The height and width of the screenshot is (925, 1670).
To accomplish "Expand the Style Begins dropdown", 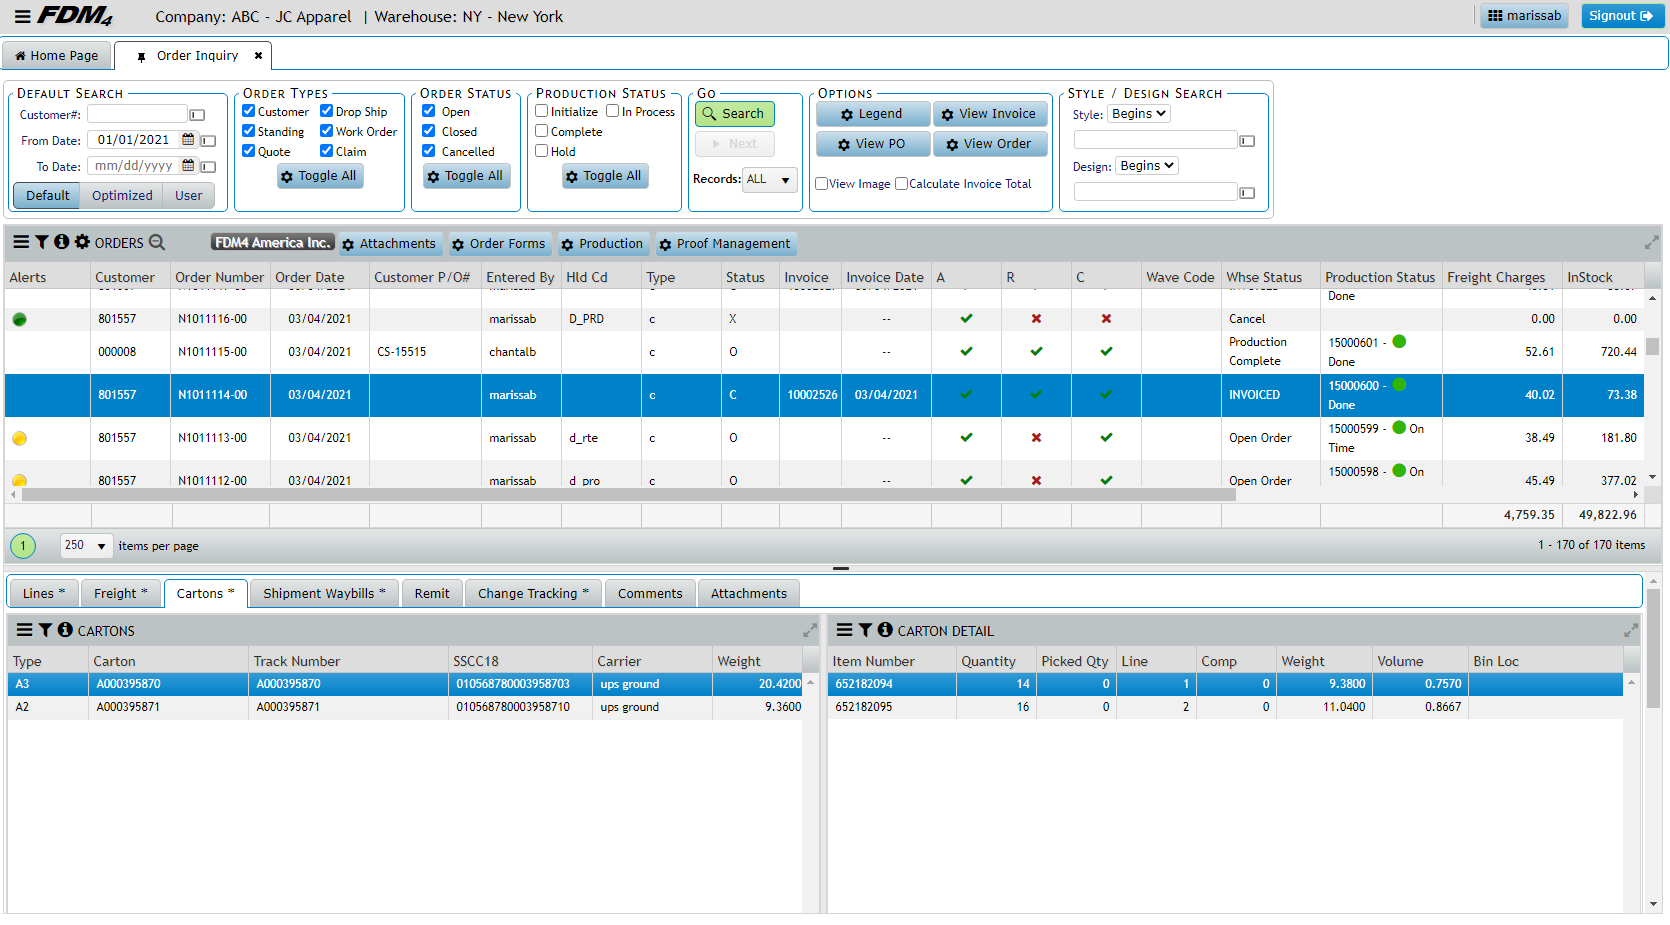I will click(1139, 114).
